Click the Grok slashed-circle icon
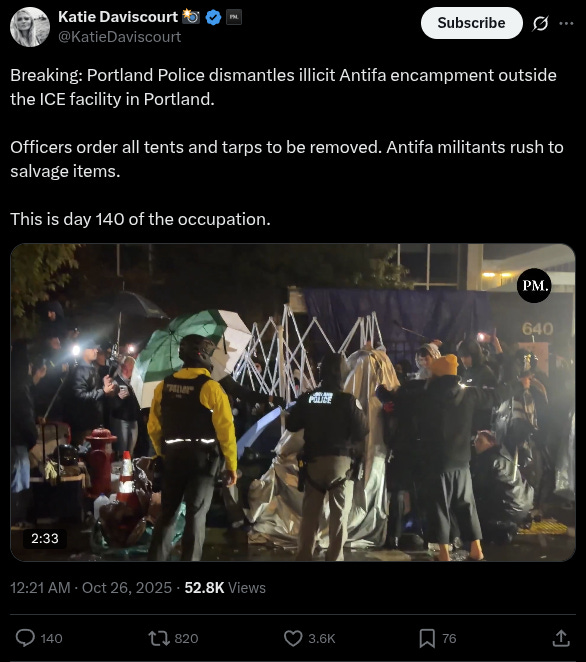Screen dimensions: 586x662 tap(540, 23)
